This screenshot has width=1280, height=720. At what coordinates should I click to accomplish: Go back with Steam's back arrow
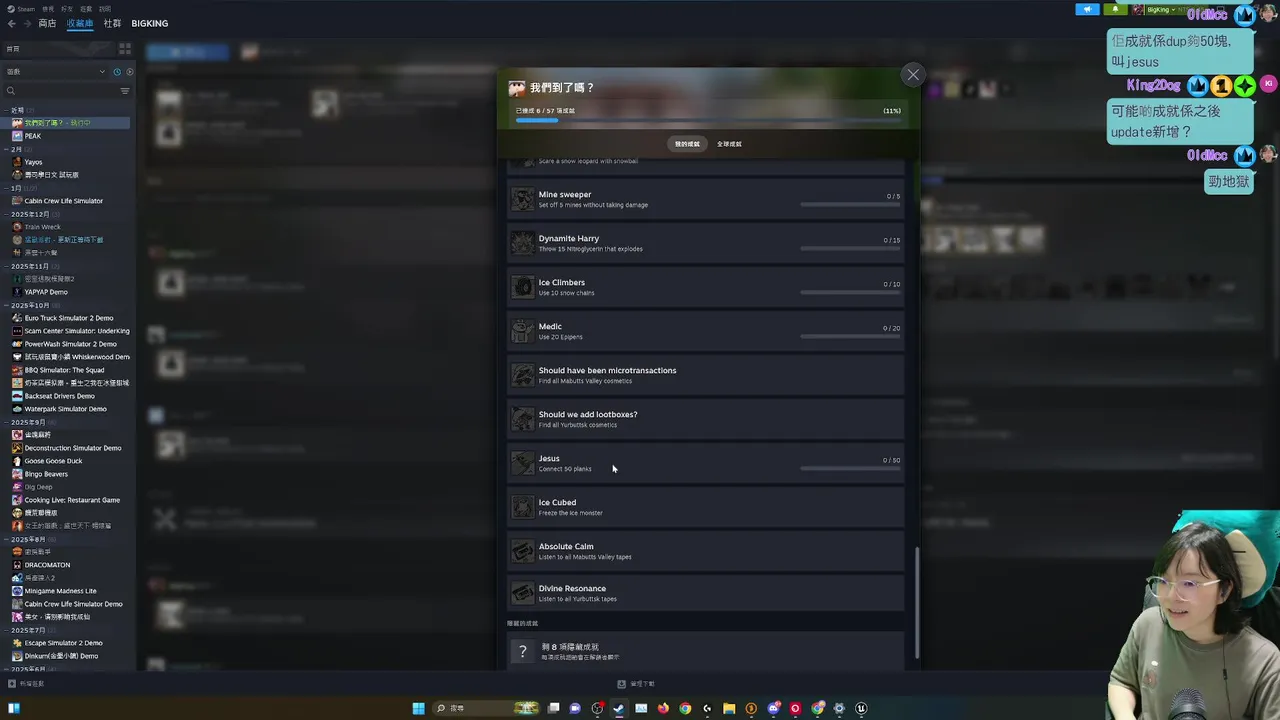[12, 23]
